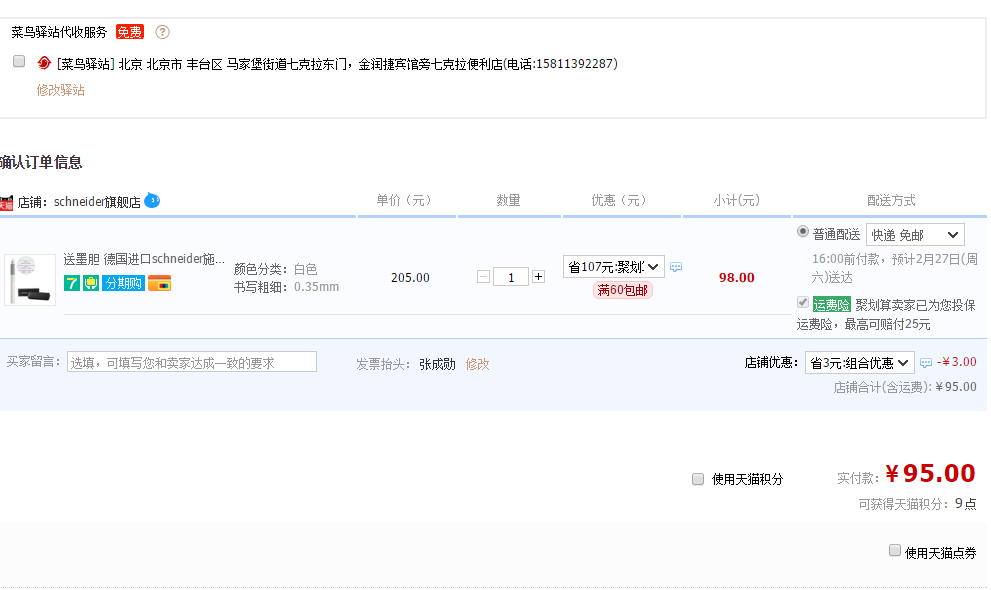Viewport: 991px width, 590px height.
Task: Click the 满60包邮 promotion tag
Action: (623, 290)
